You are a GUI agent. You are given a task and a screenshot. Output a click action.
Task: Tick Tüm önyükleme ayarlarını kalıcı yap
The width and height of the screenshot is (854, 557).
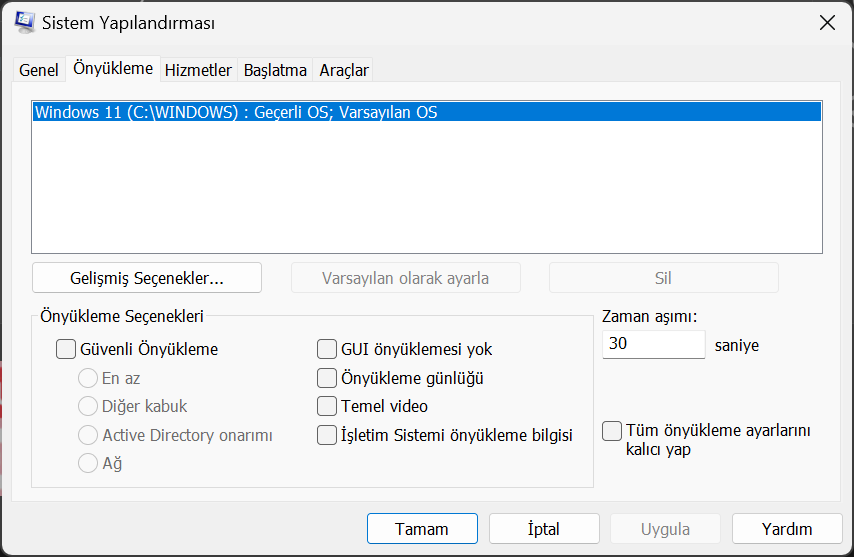pos(612,431)
